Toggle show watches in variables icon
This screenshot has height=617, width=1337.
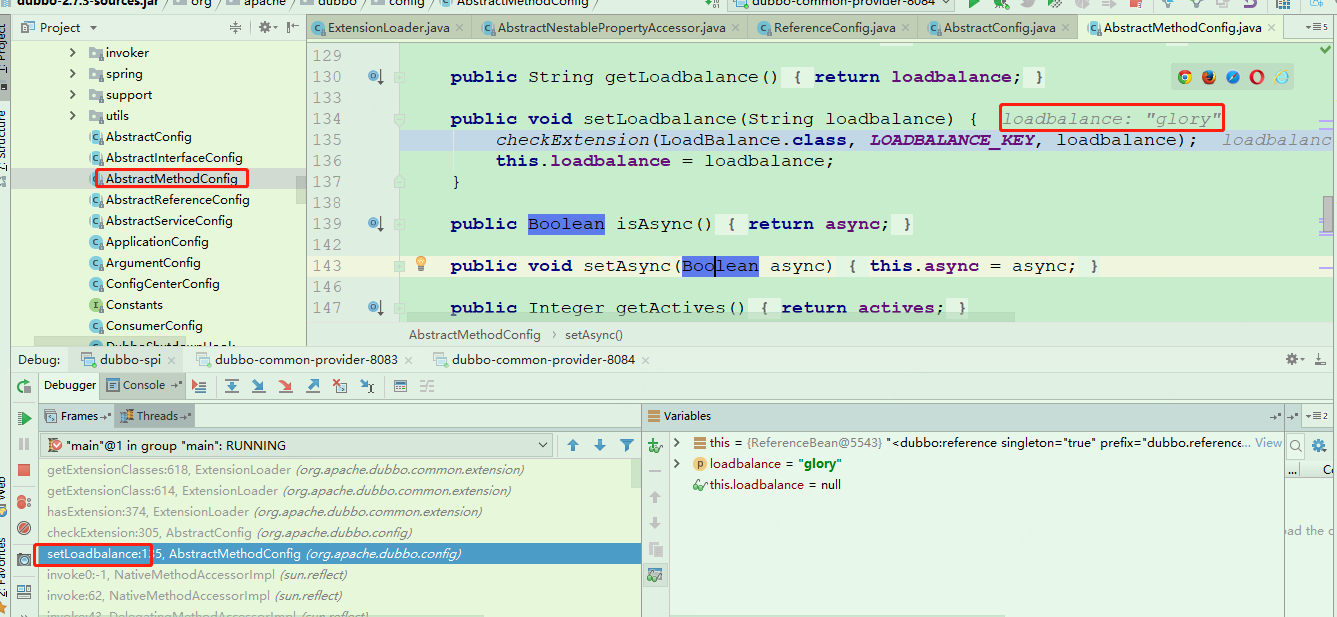[x=655, y=575]
